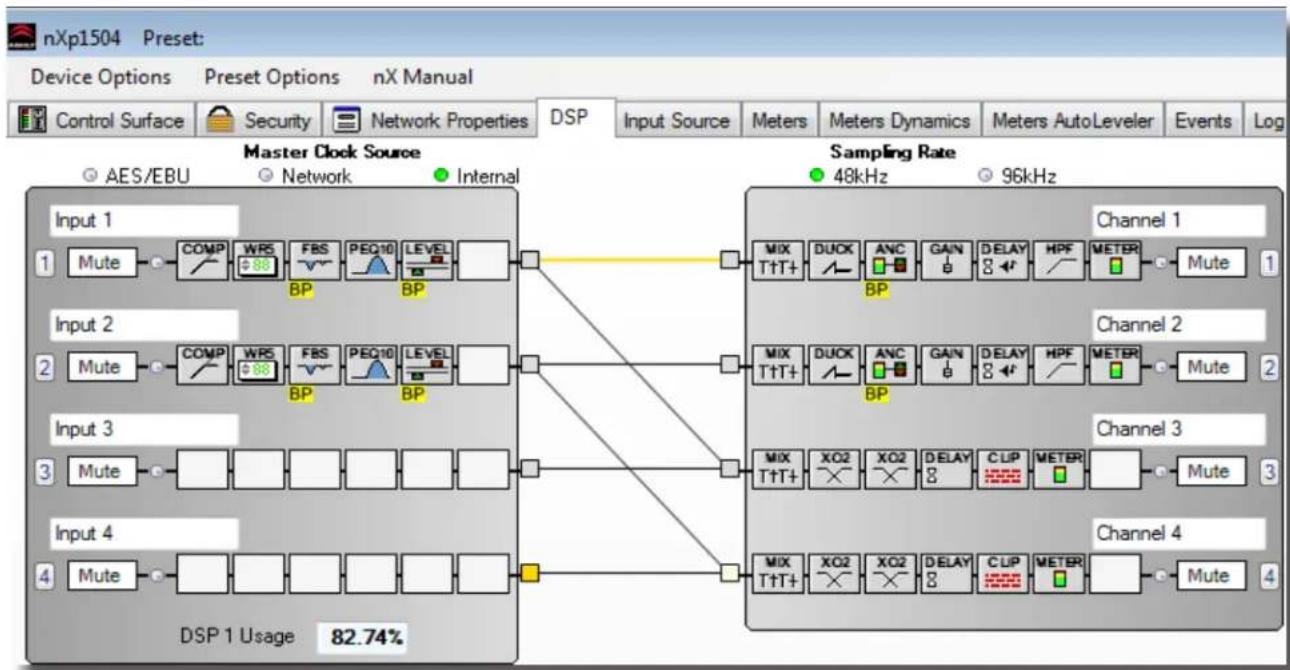This screenshot has height=670, width=1290.
Task: Select Internal master clock source
Action: (x=475, y=175)
